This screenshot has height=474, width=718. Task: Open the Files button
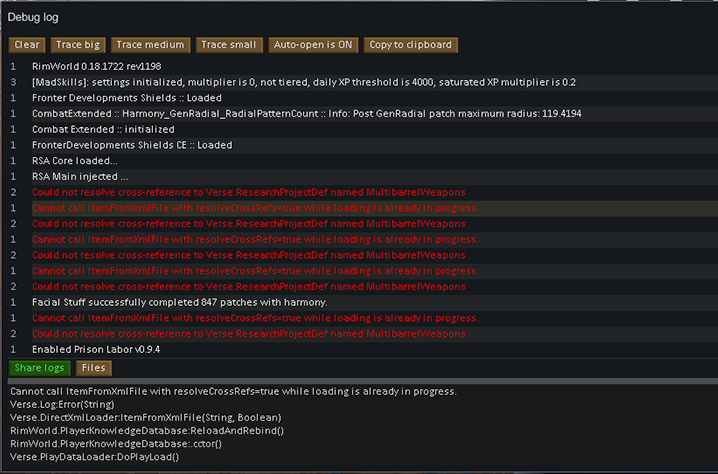pos(94,368)
